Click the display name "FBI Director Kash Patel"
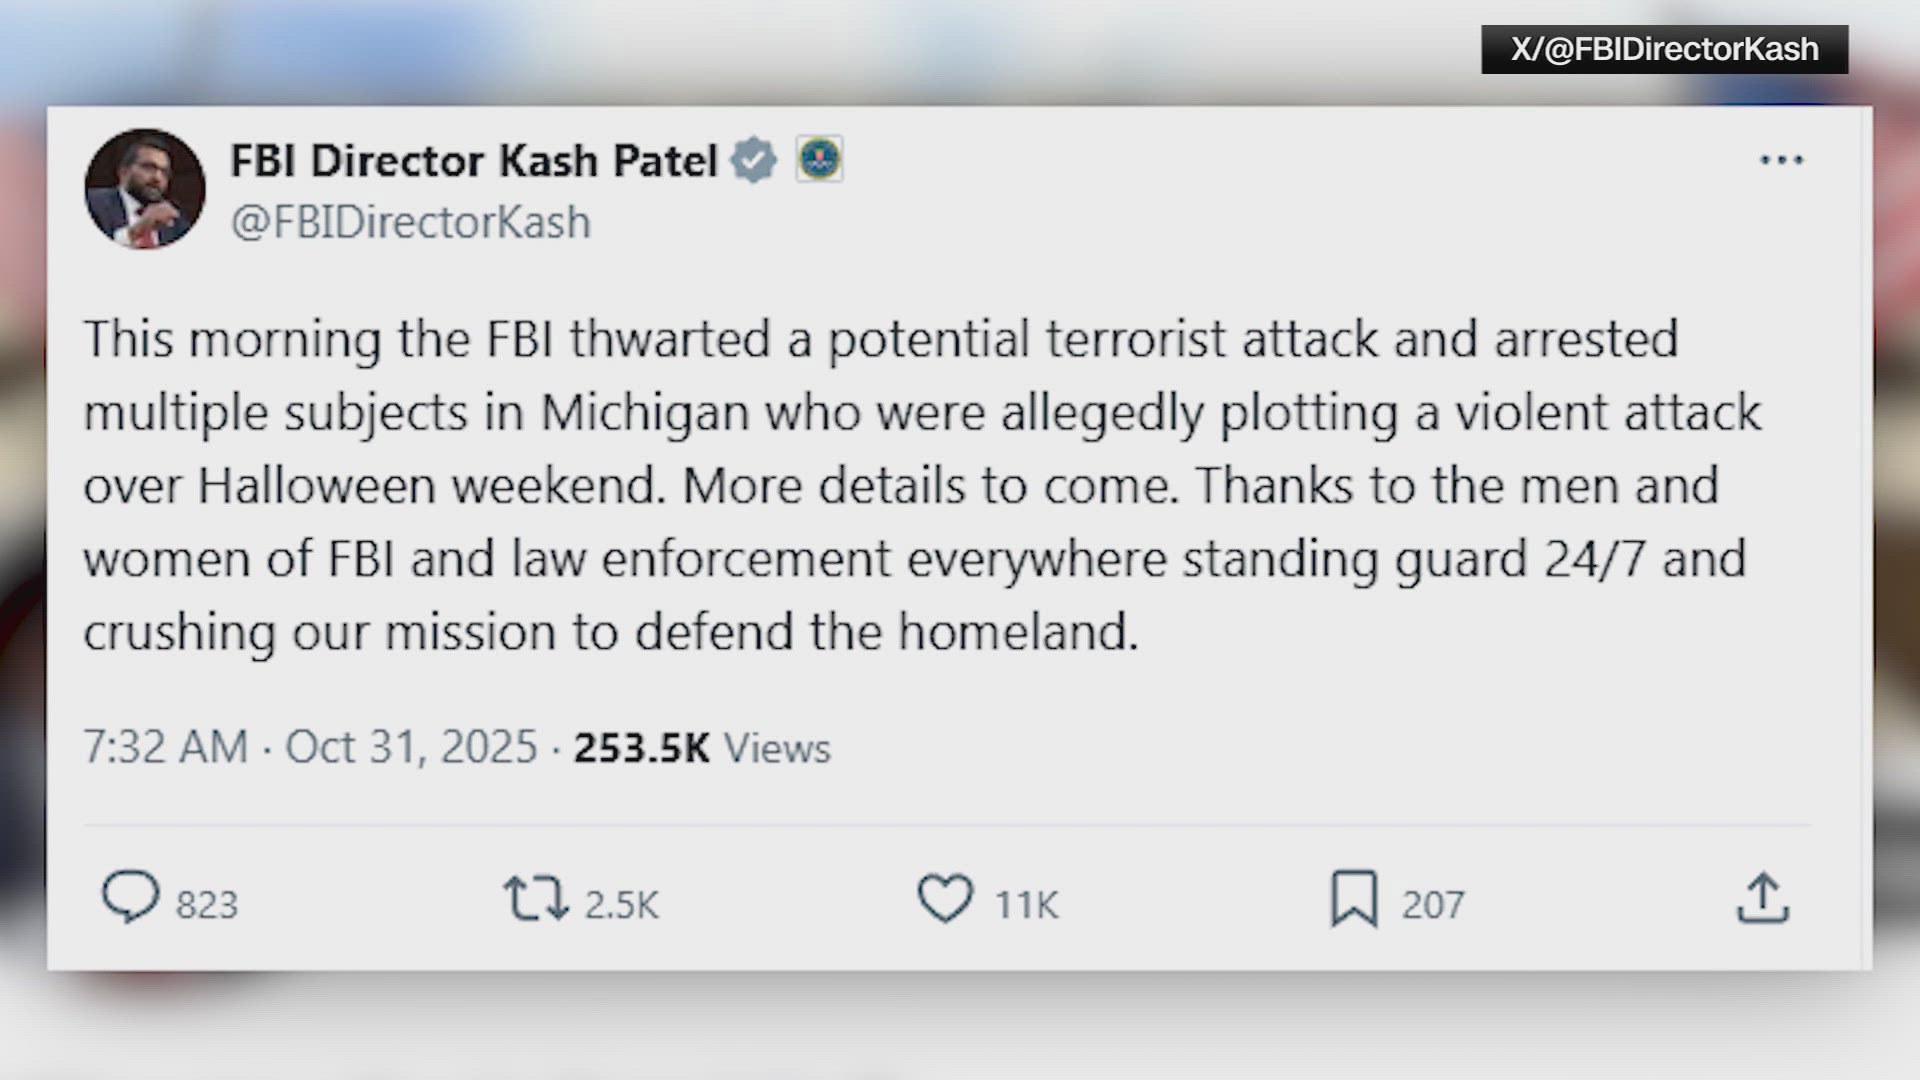Image resolution: width=1920 pixels, height=1080 pixels. (474, 161)
